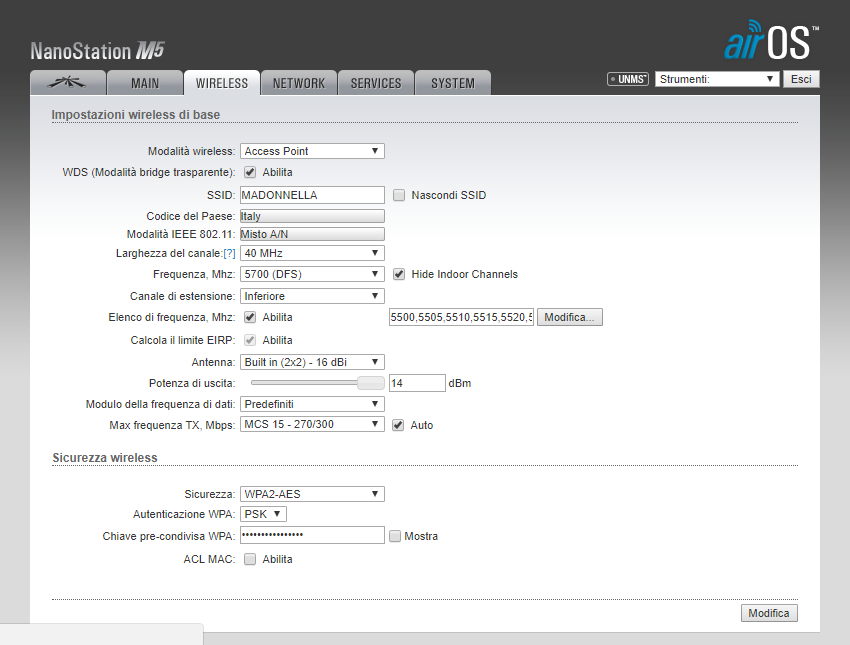Open the channel width help [?] link
This screenshot has height=645, width=850.
click(229, 253)
